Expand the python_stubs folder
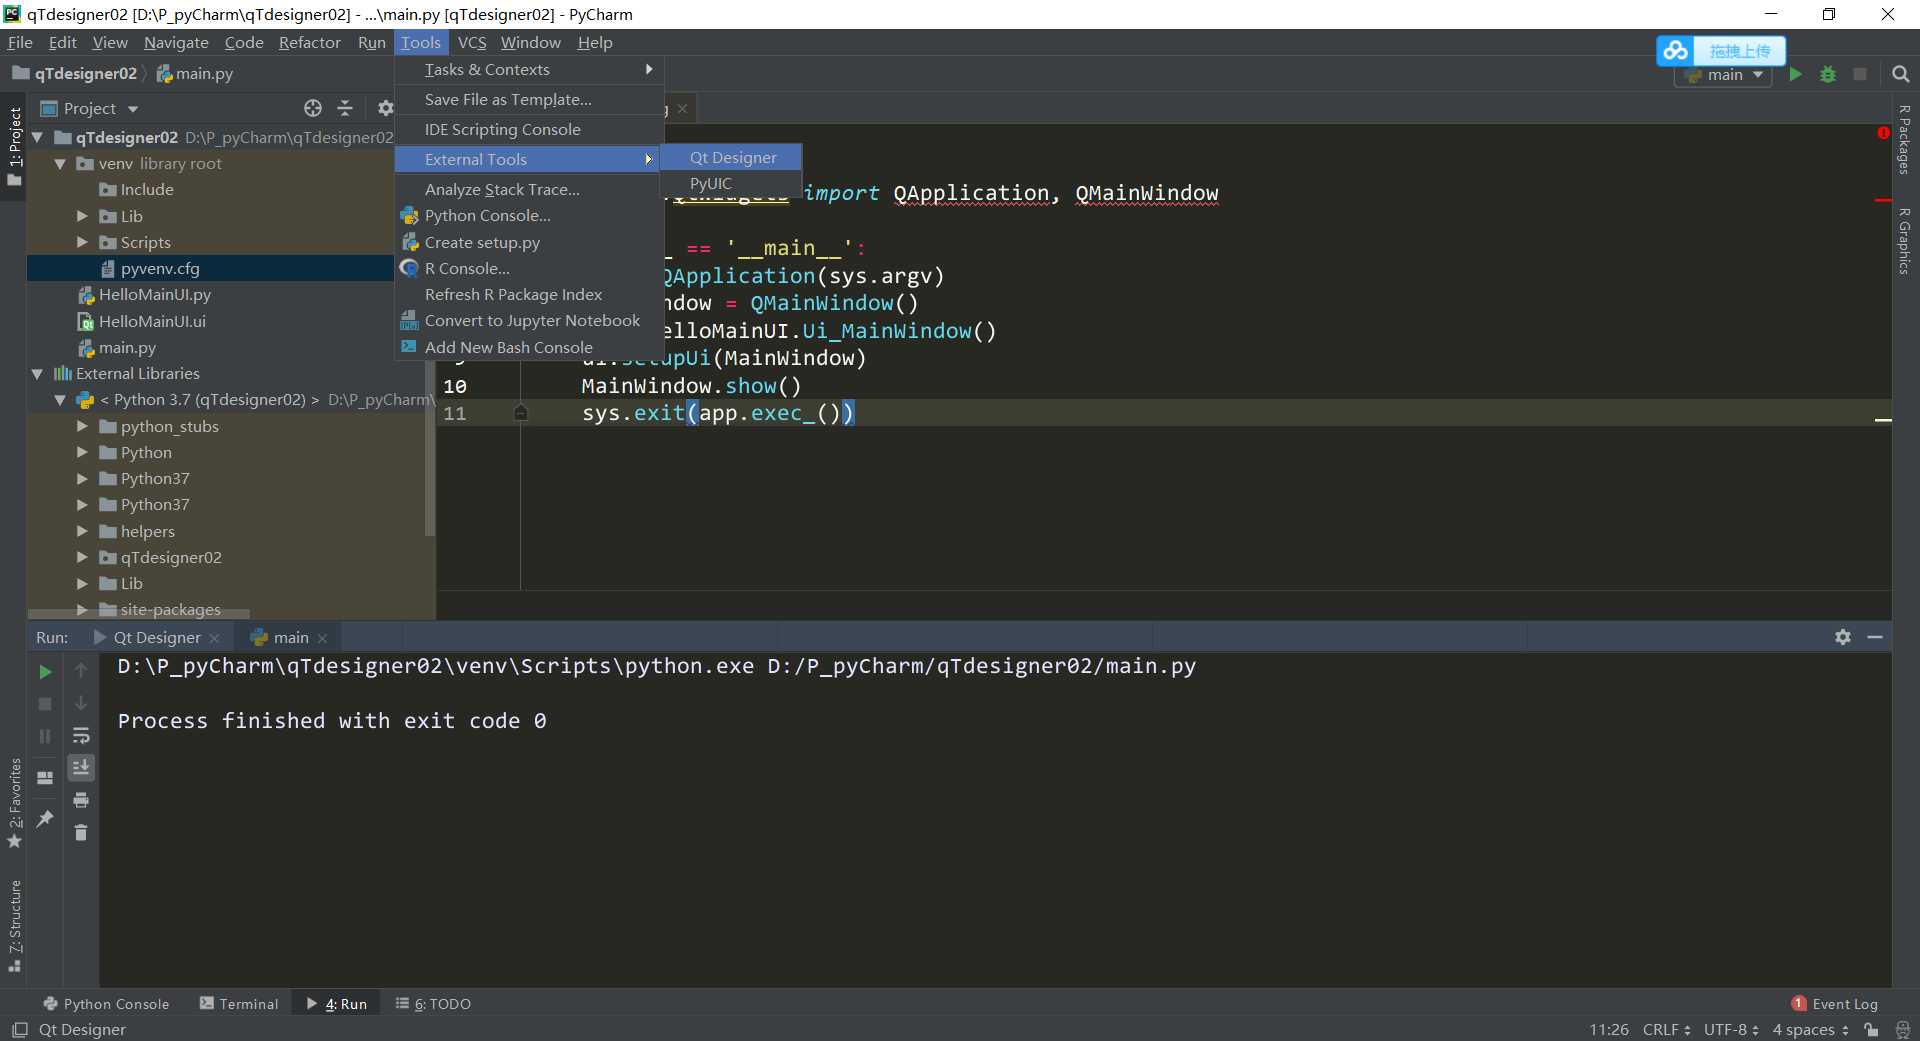 tap(83, 426)
